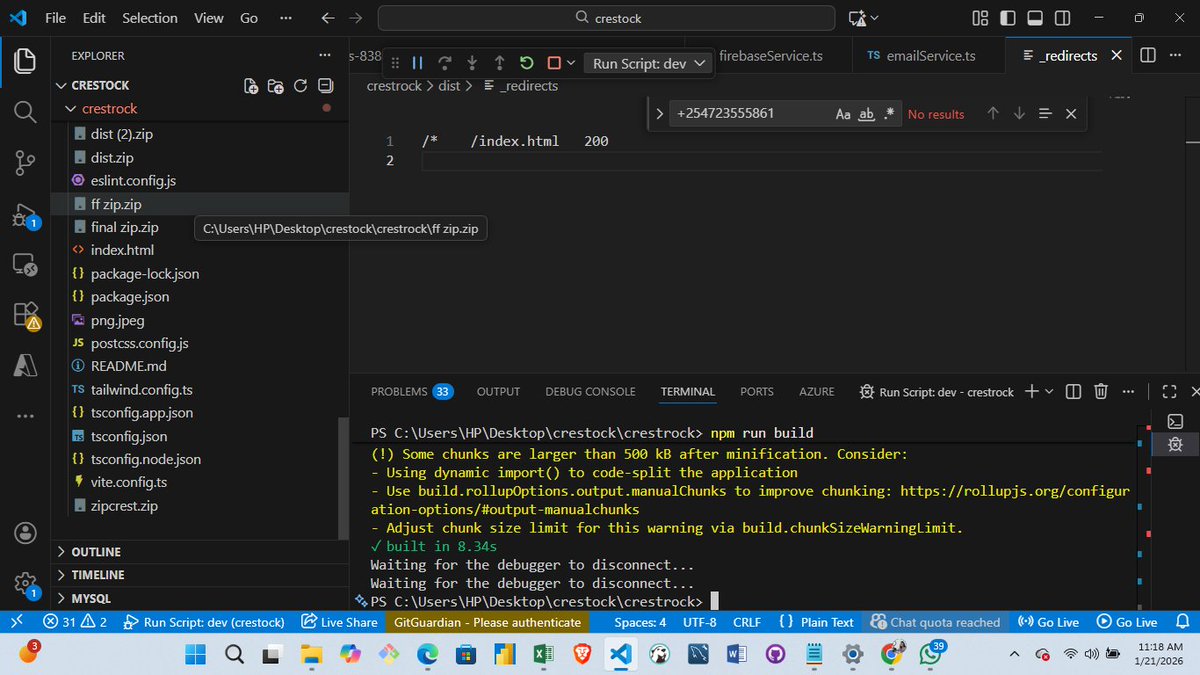Open the stop button dropdown arrow
Screen dimensions: 1200x675
coord(571,62)
